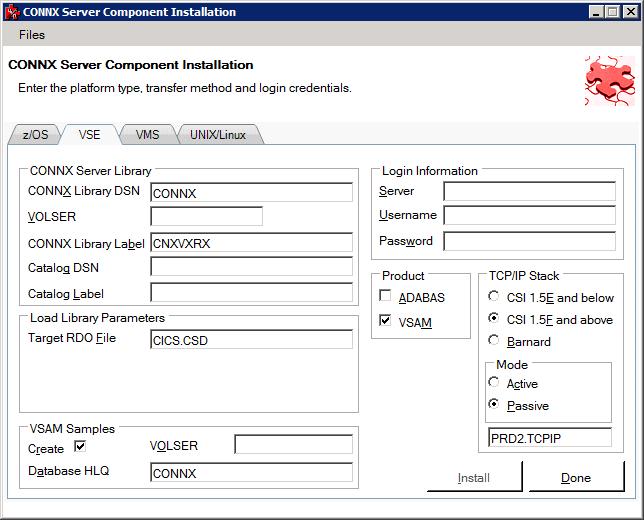The height and width of the screenshot is (520, 644).
Task: Switch to the z/OS tab
Action: pyautogui.click(x=35, y=135)
